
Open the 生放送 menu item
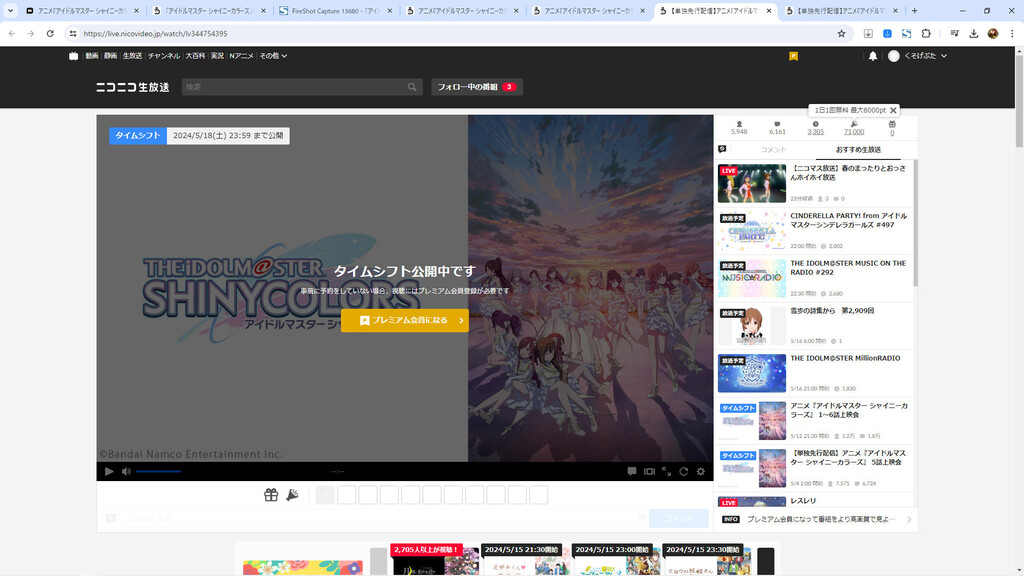click(133, 56)
